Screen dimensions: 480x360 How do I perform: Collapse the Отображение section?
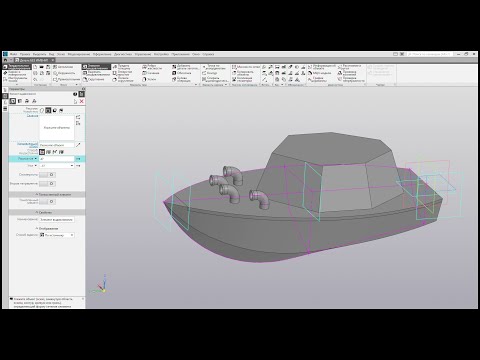point(47,229)
